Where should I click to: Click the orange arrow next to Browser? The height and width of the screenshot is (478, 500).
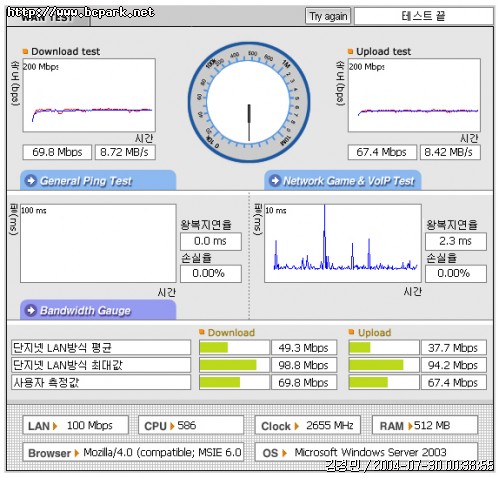77,453
